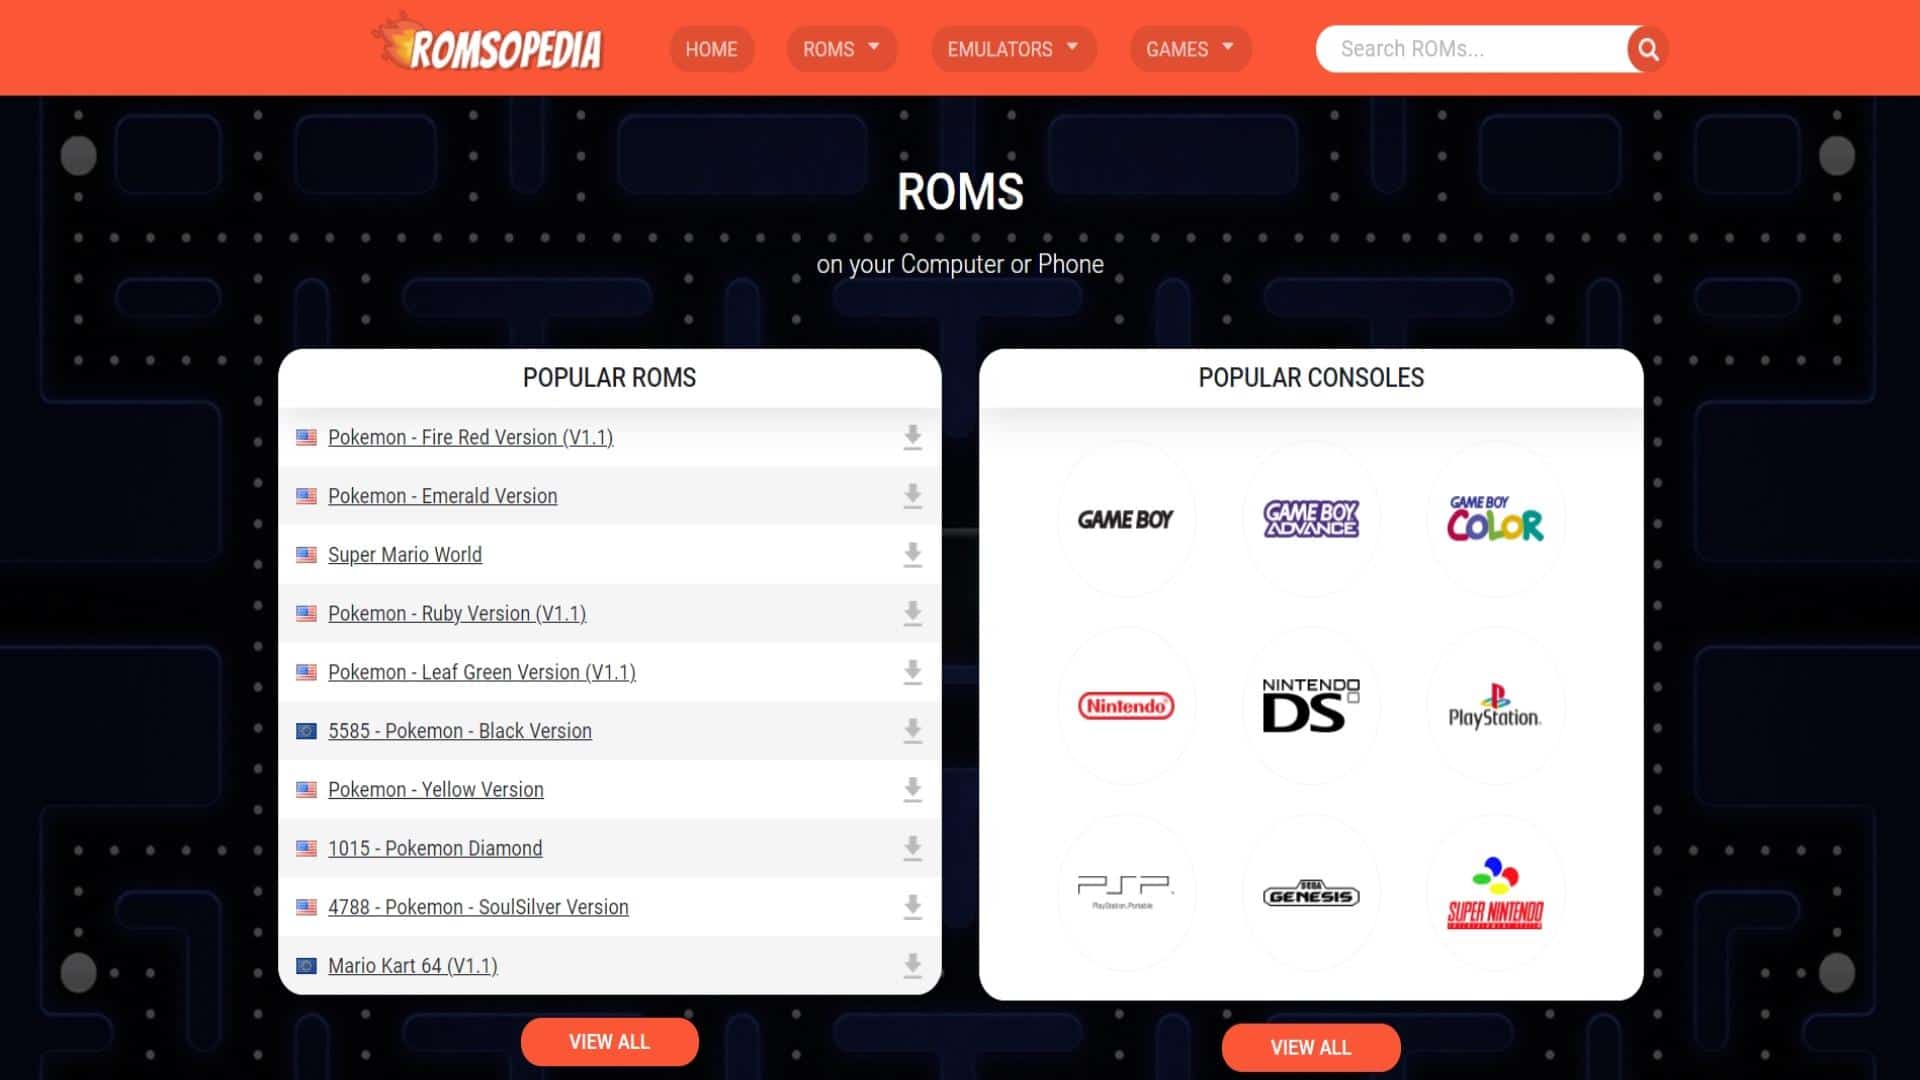Viewport: 1920px width, 1080px height.
Task: Open Pokemon - Ruby Version (V1.1) link
Action: pyautogui.click(x=457, y=613)
